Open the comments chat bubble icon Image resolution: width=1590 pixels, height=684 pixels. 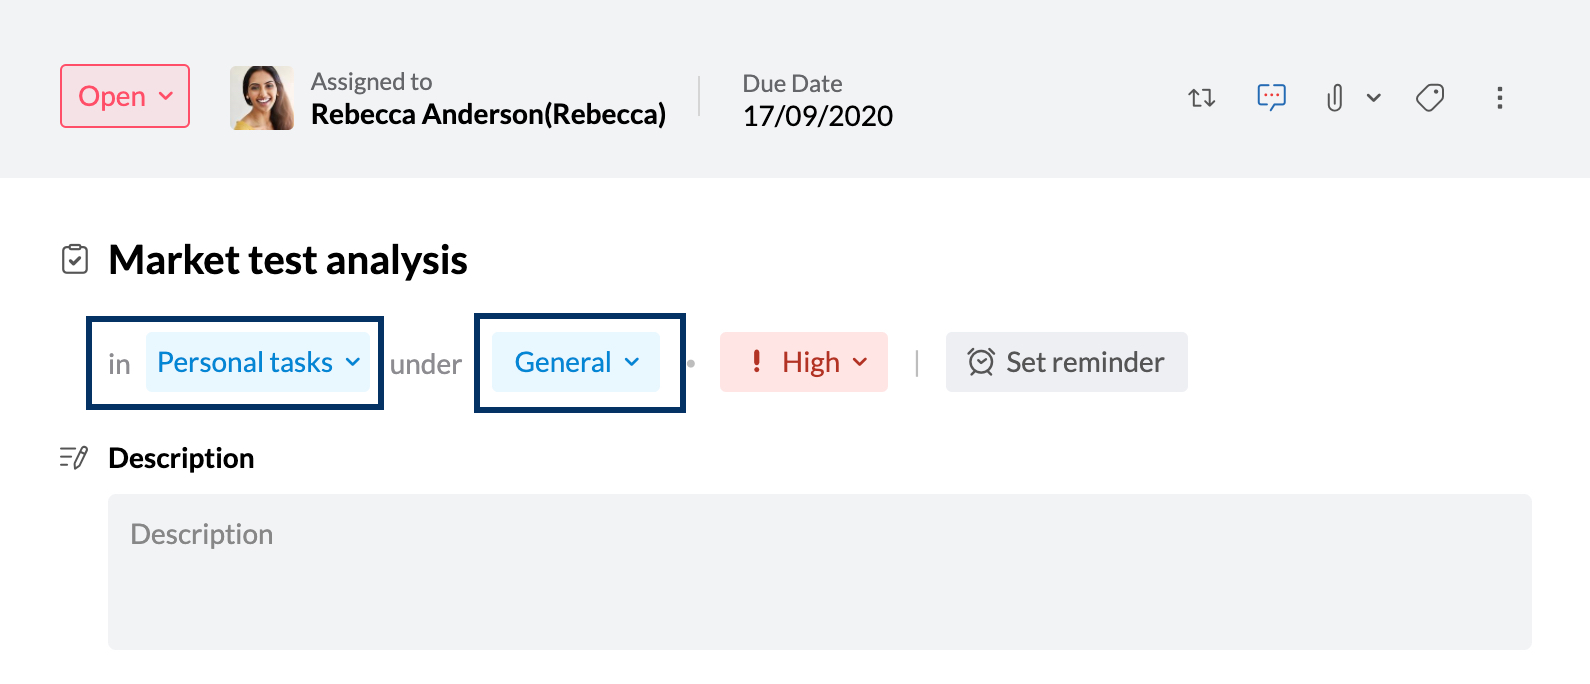pos(1271,97)
